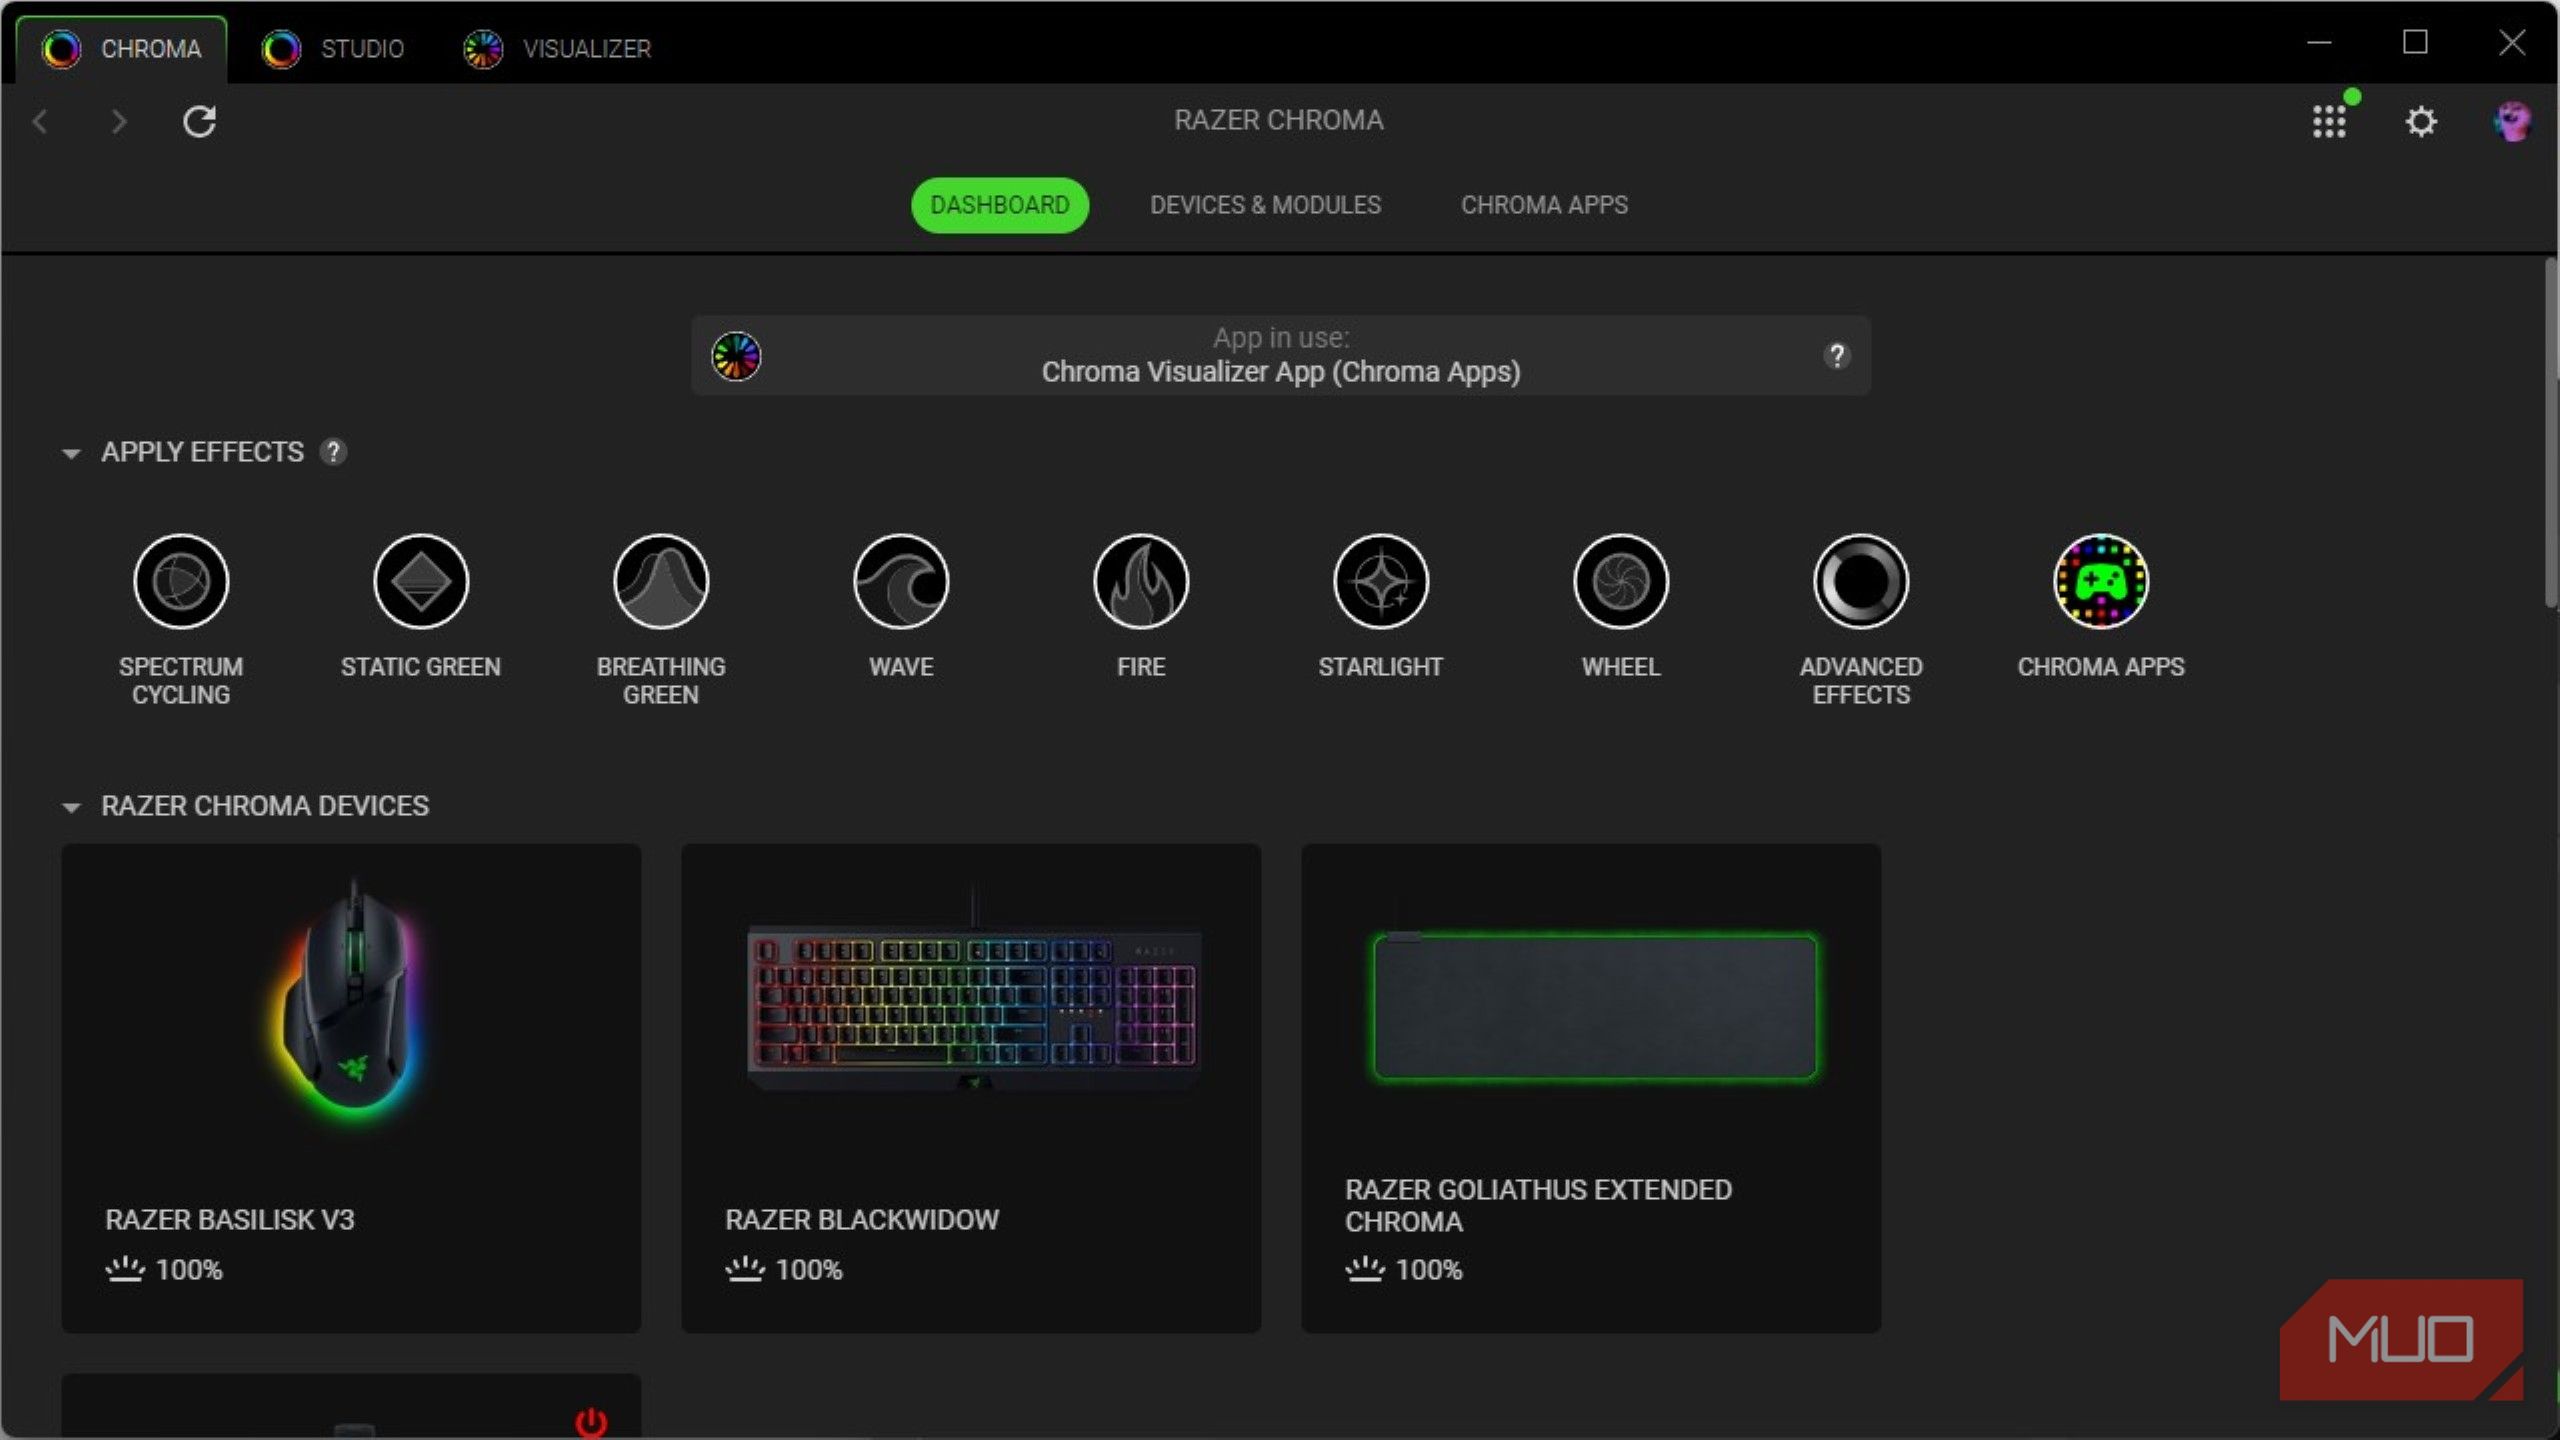Select the Breathing Green effect icon
Screen dimensions: 2560x1440
point(661,581)
